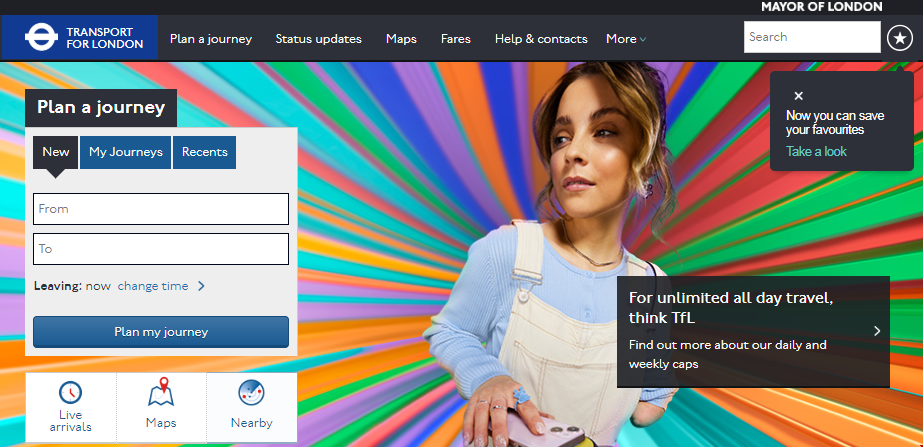The image size is (923, 447).
Task: Switch to the My Journeys tab
Action: point(125,152)
